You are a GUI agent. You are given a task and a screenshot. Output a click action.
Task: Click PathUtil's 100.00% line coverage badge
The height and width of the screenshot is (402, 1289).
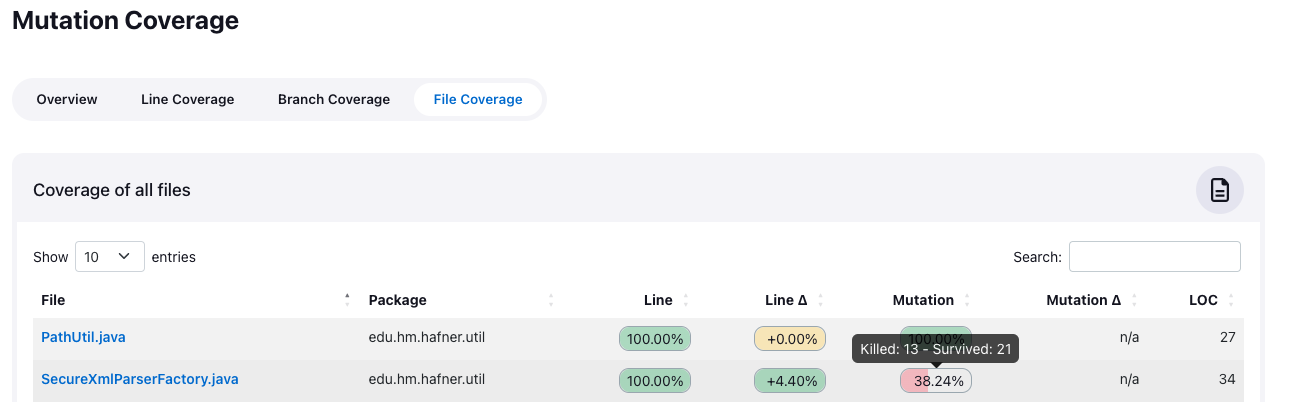(x=655, y=339)
